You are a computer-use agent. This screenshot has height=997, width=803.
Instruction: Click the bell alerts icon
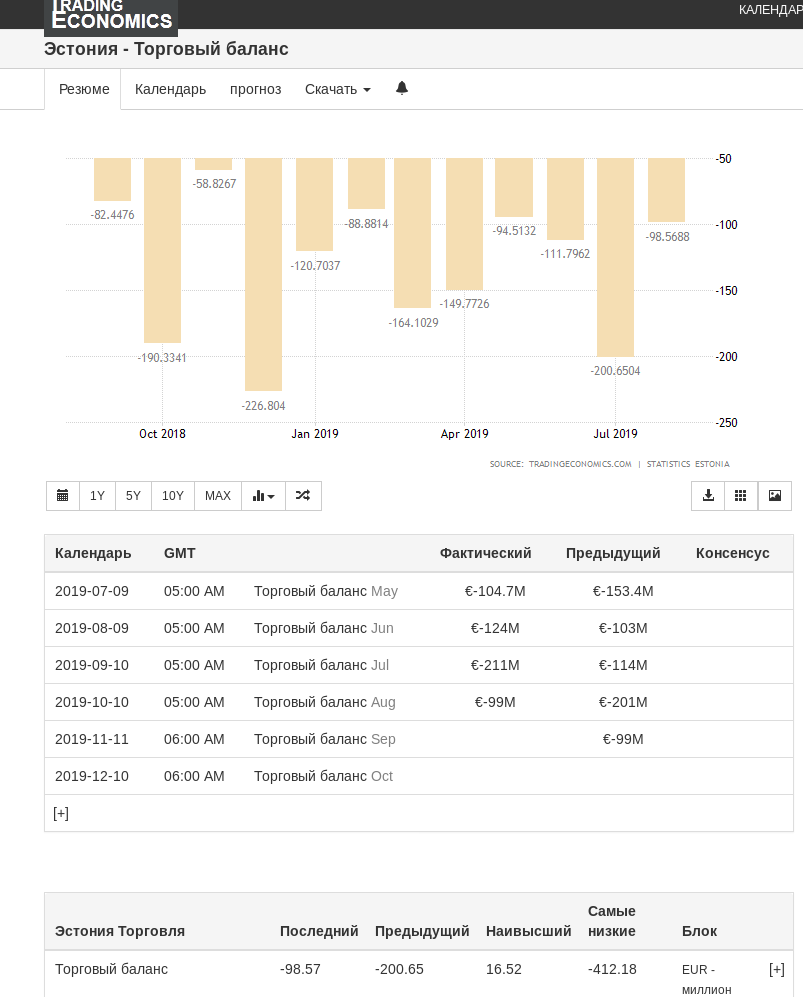click(402, 88)
